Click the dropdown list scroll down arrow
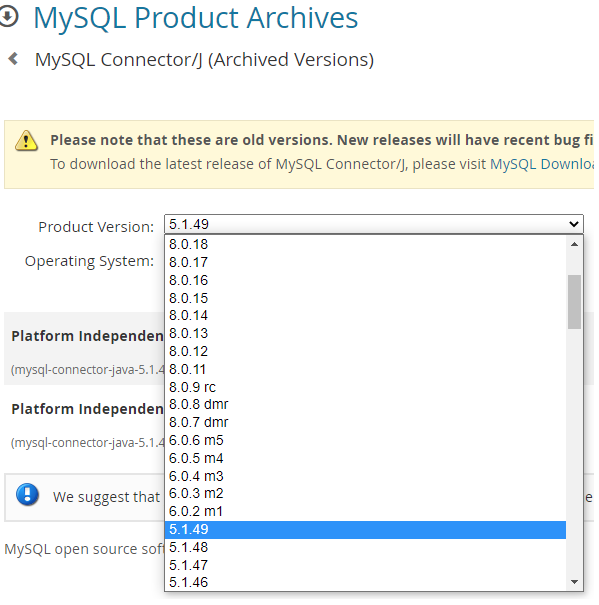The height and width of the screenshot is (605, 599). pos(574,582)
